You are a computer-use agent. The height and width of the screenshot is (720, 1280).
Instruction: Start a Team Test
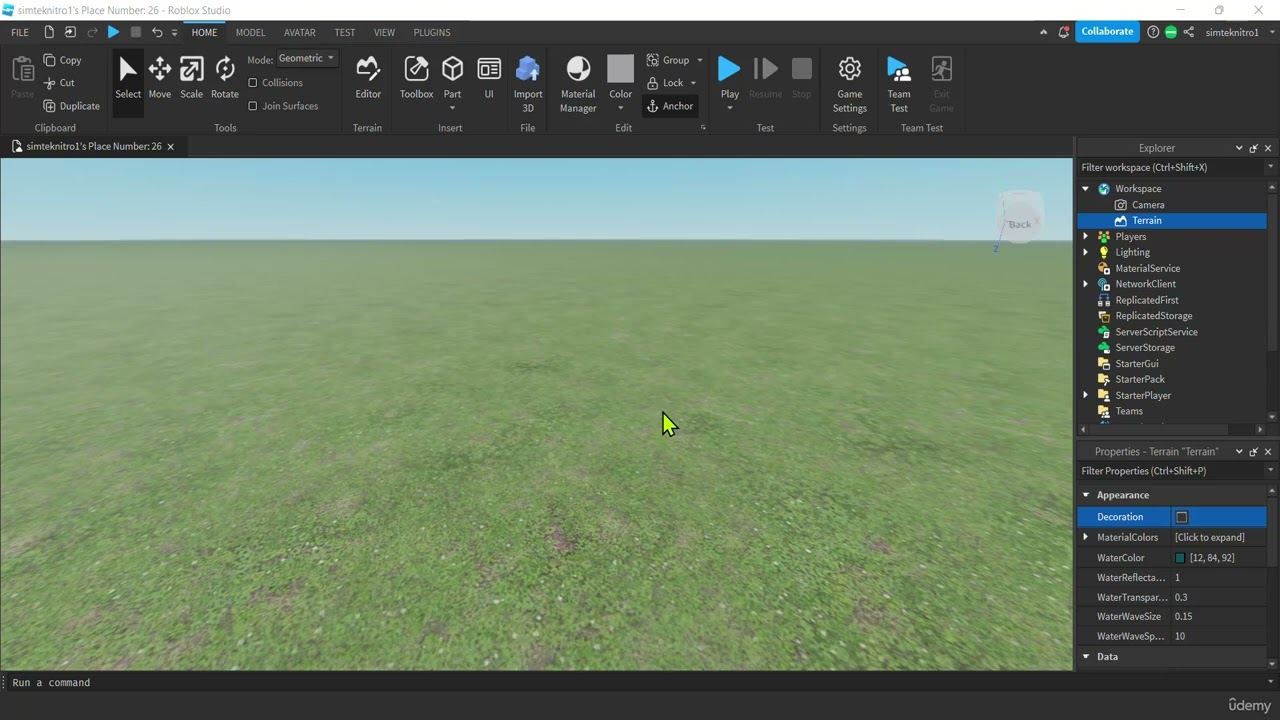pyautogui.click(x=899, y=84)
